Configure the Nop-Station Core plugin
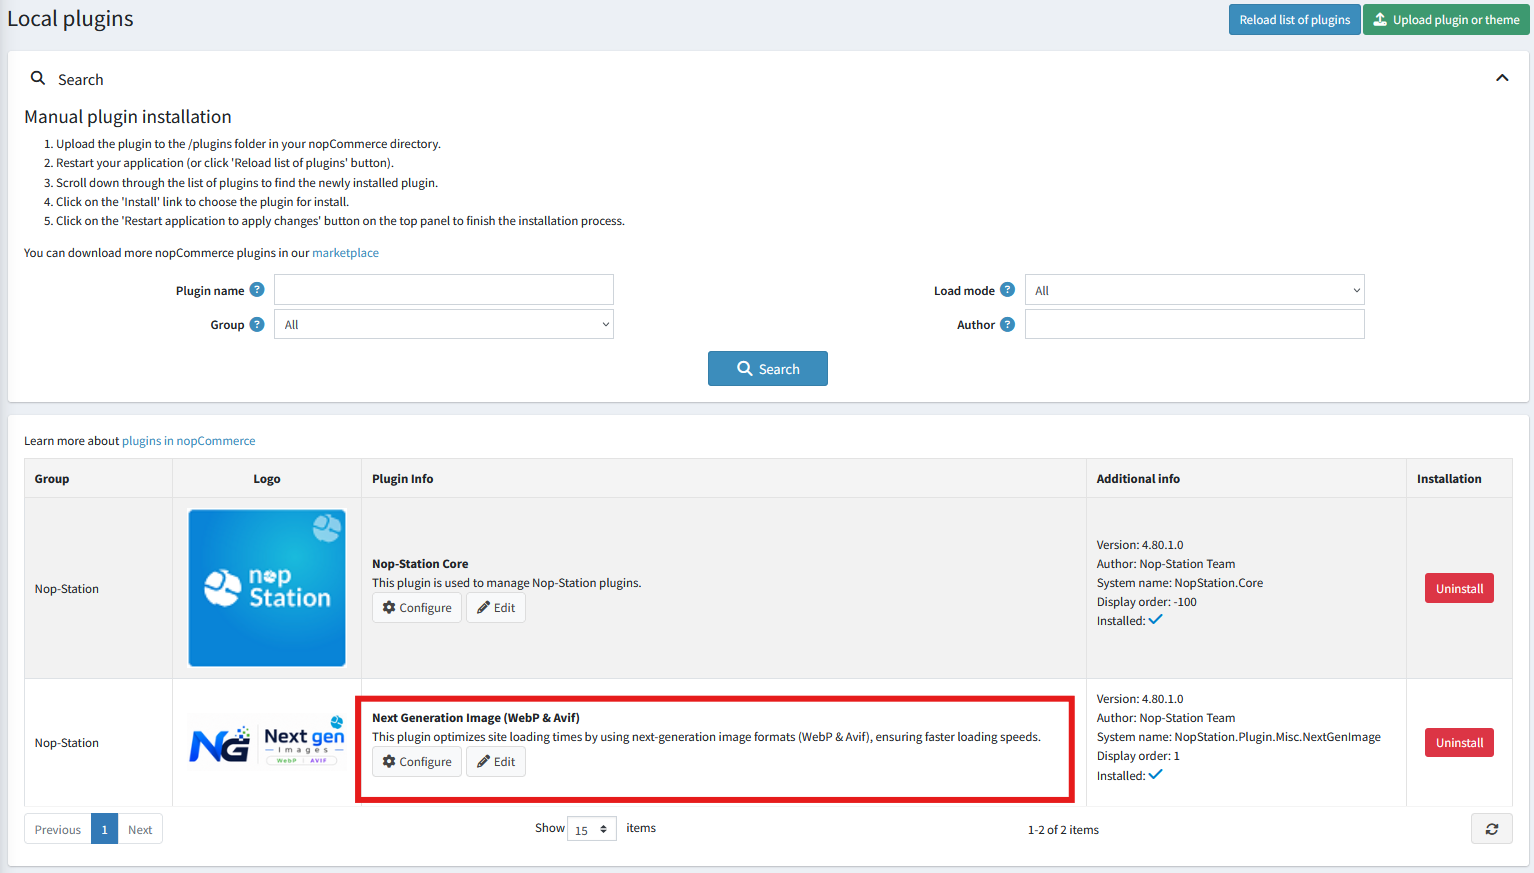Viewport: 1534px width, 873px height. [x=417, y=608]
